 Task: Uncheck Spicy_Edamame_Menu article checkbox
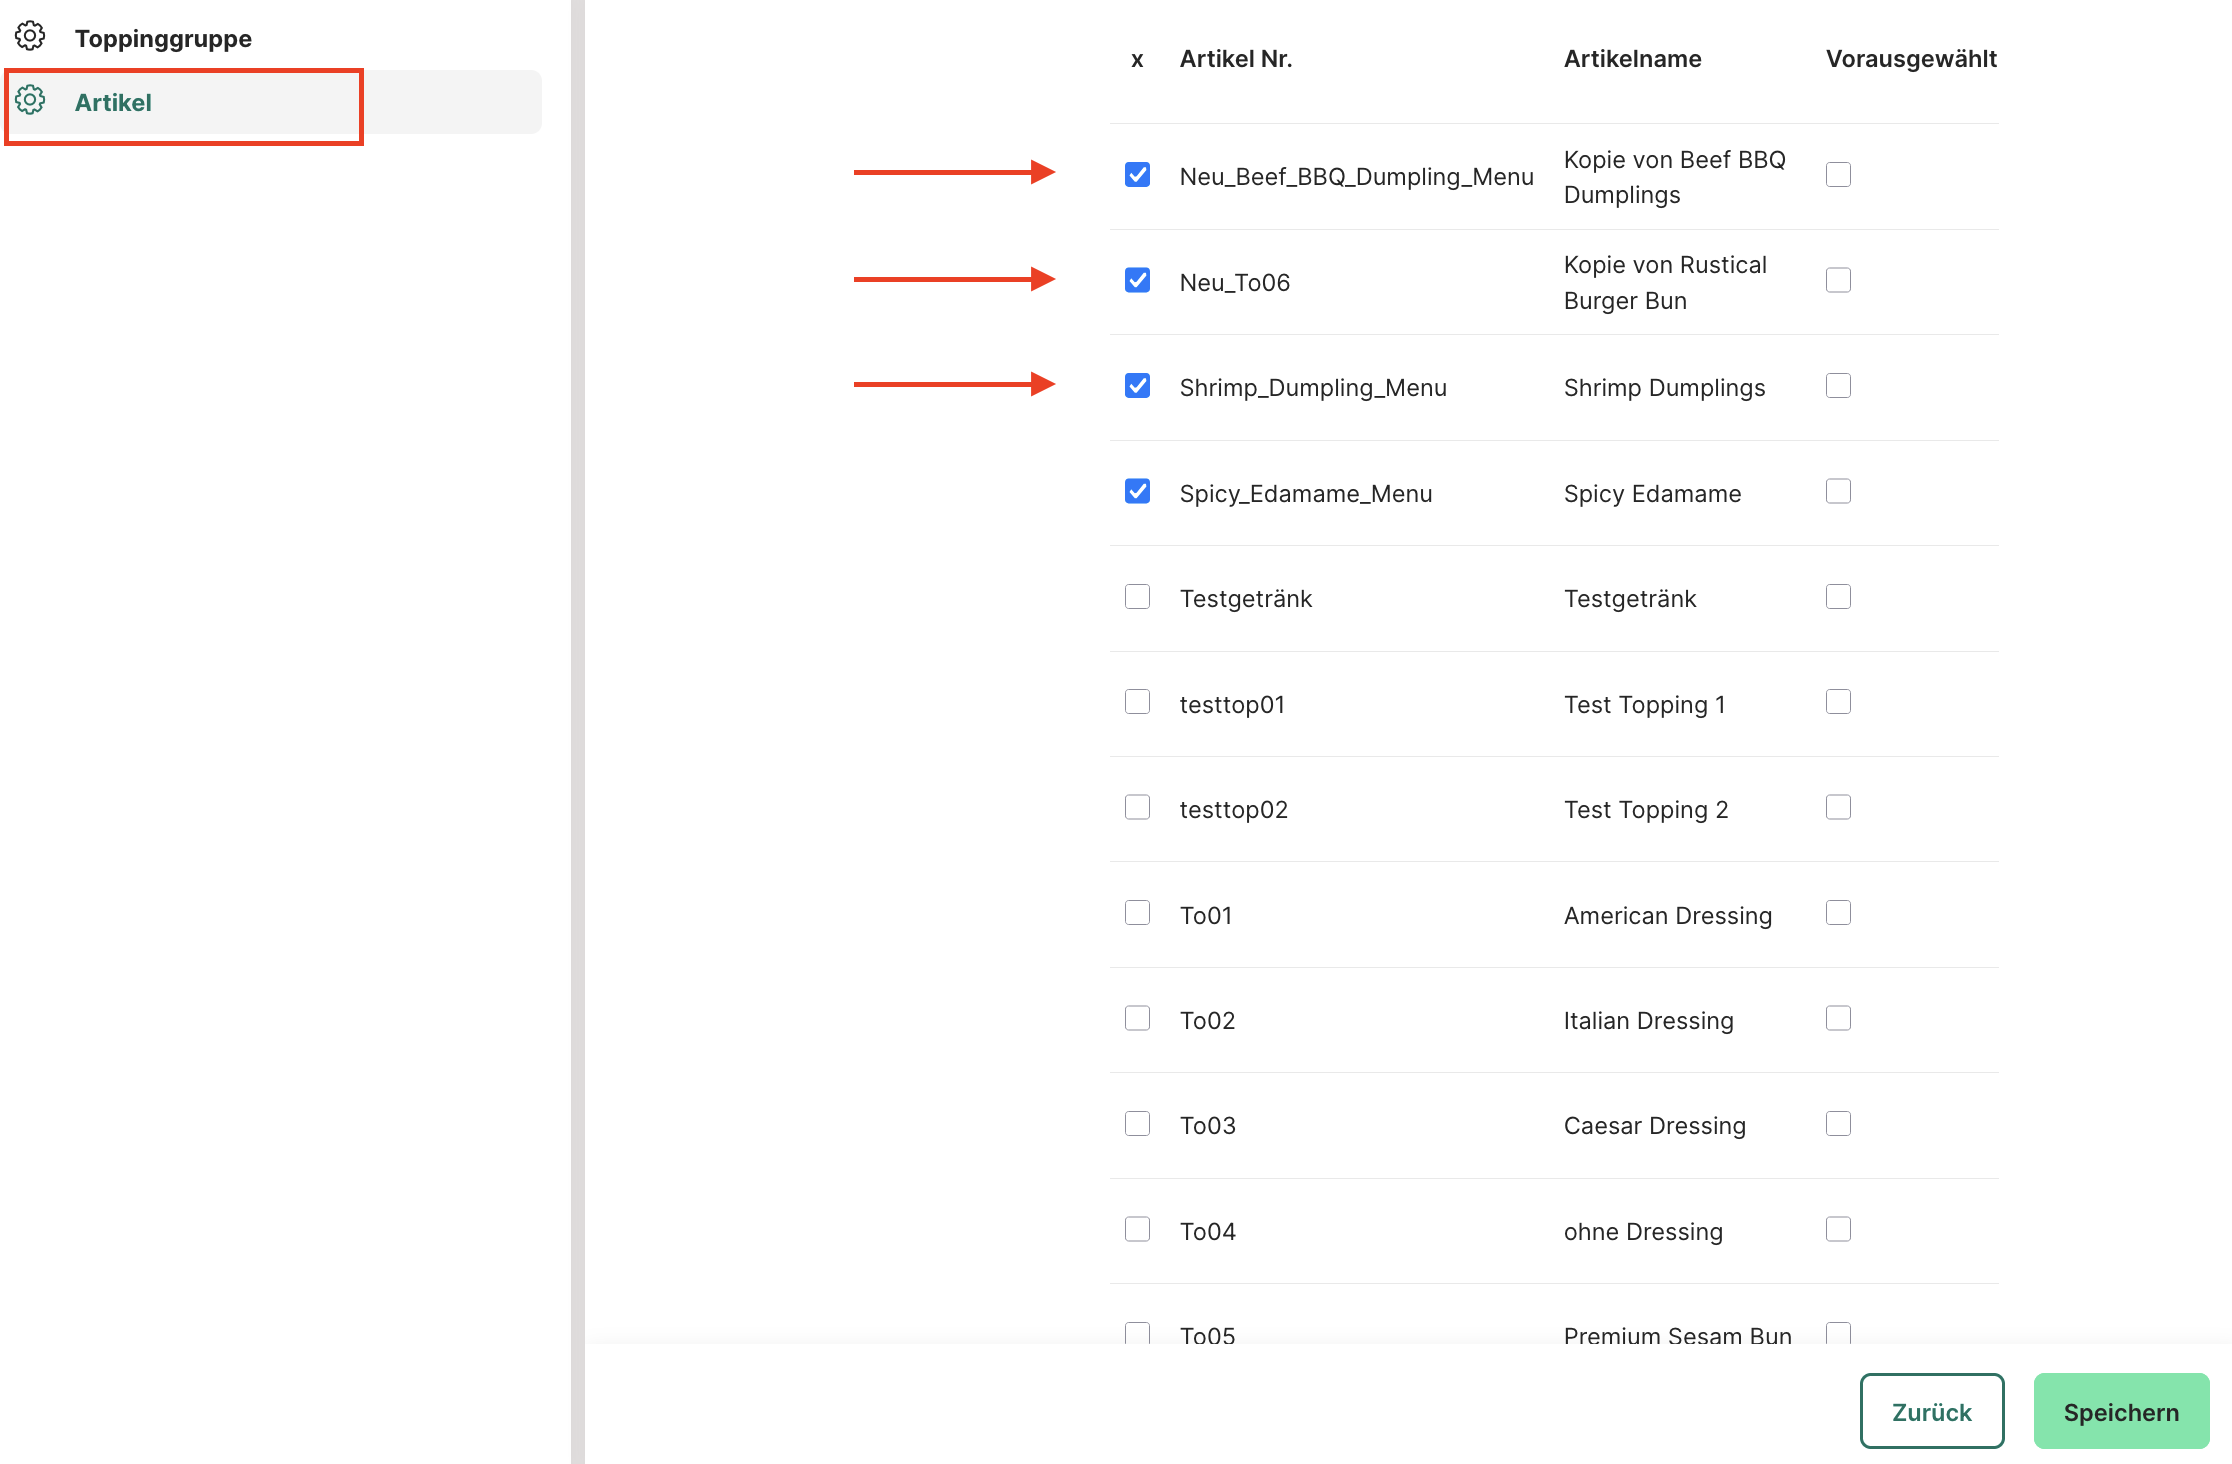pos(1137,491)
